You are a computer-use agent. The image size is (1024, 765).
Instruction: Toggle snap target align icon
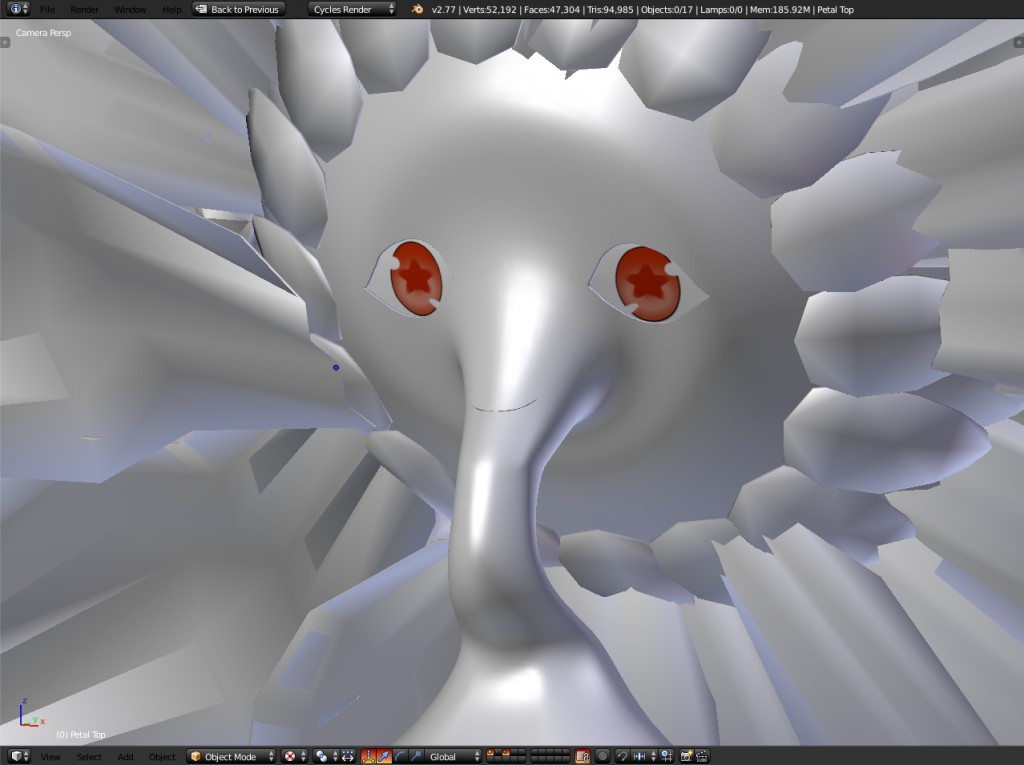point(667,757)
